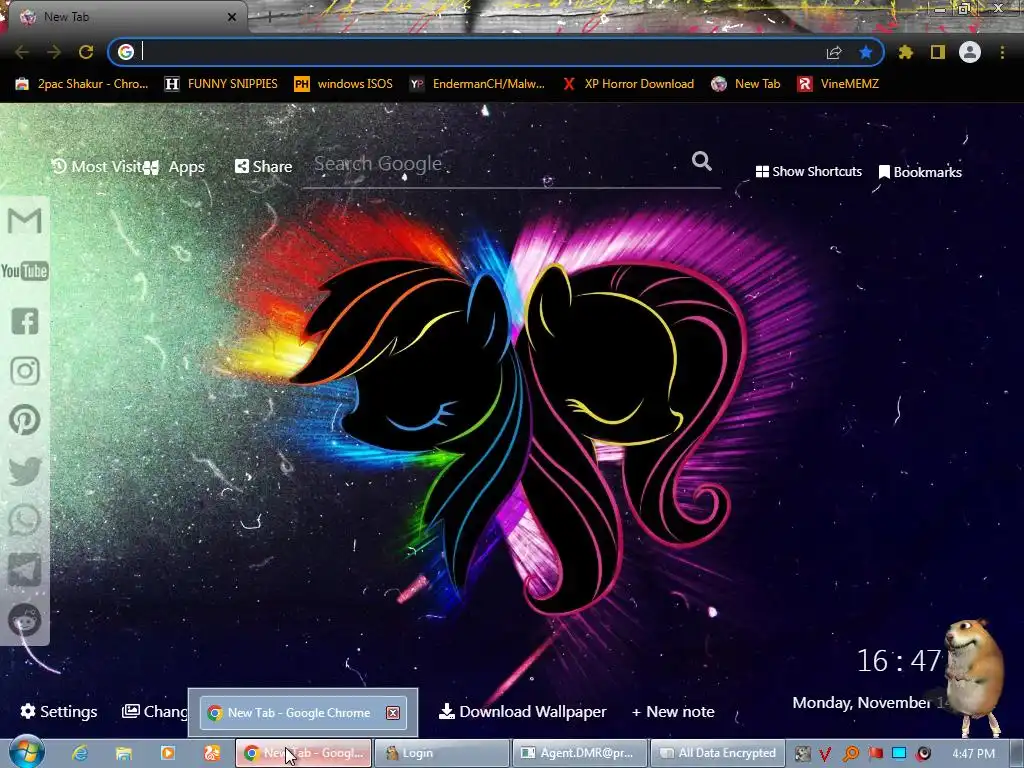Click the red flag tray icon

[x=875, y=754]
